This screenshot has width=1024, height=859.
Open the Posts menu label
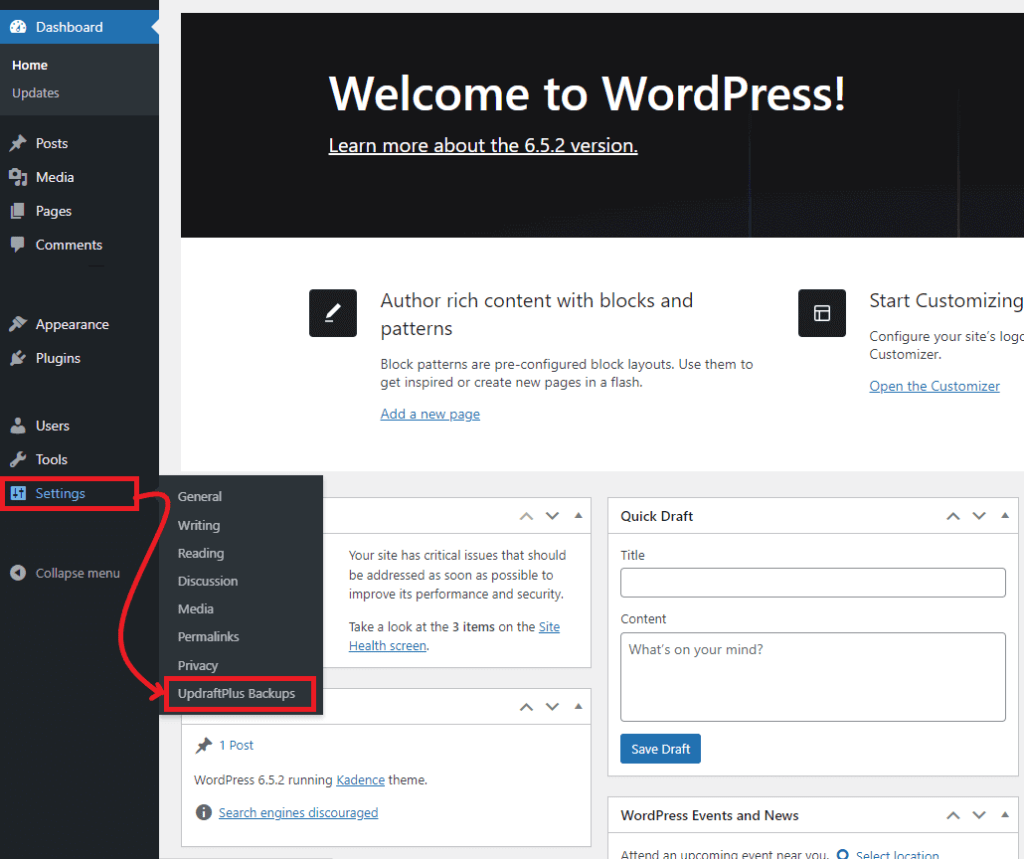(x=52, y=143)
